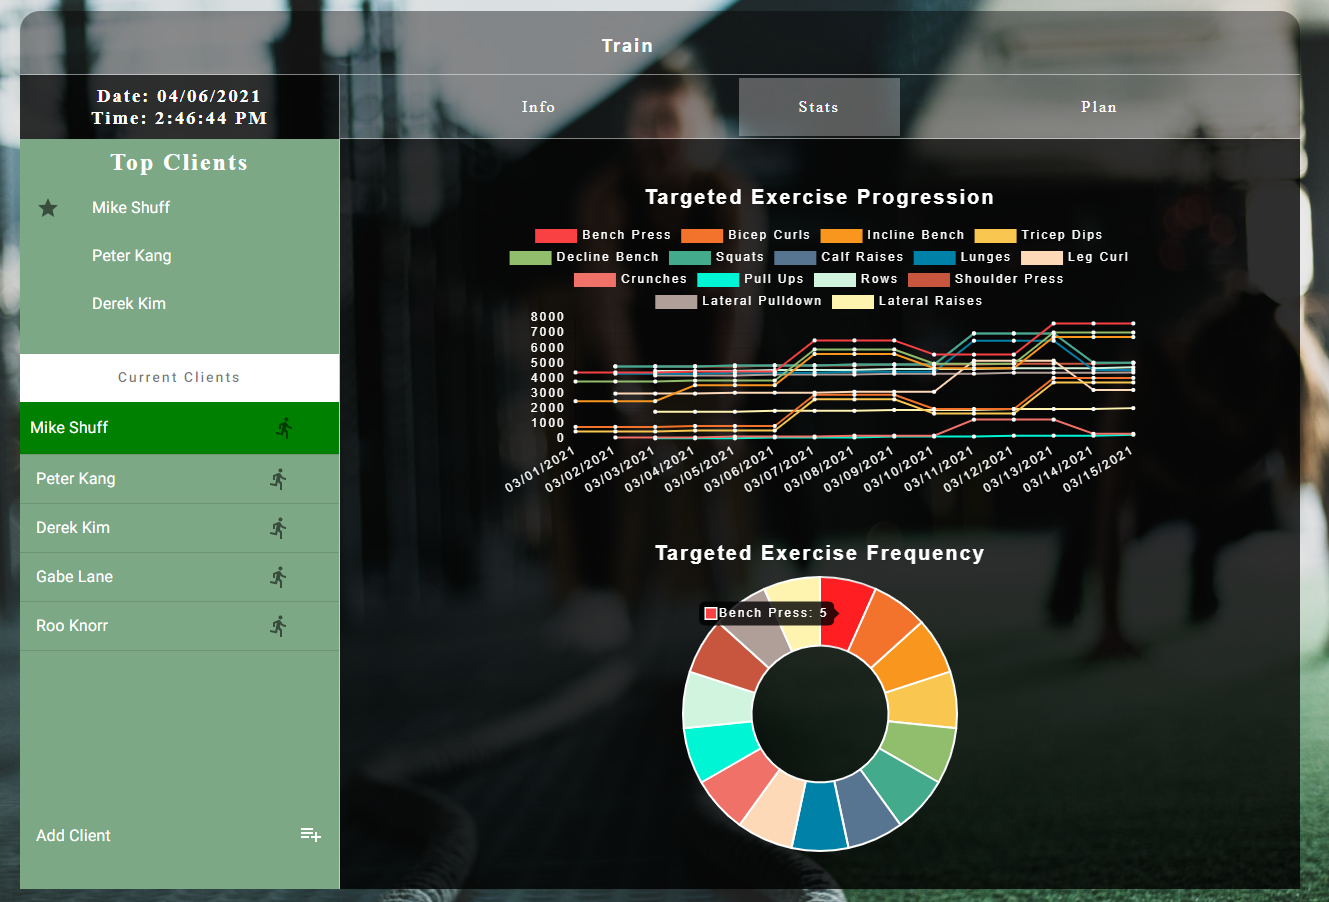Click the 03/01/2021 date label on chart
1329x902 pixels.
tap(540, 470)
